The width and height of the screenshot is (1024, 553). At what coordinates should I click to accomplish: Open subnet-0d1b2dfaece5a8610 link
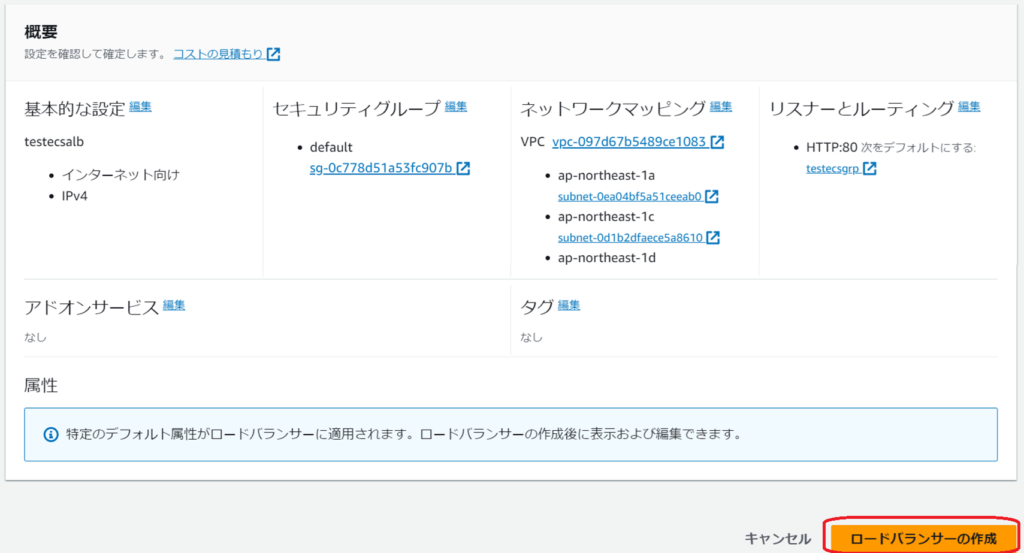click(630, 238)
